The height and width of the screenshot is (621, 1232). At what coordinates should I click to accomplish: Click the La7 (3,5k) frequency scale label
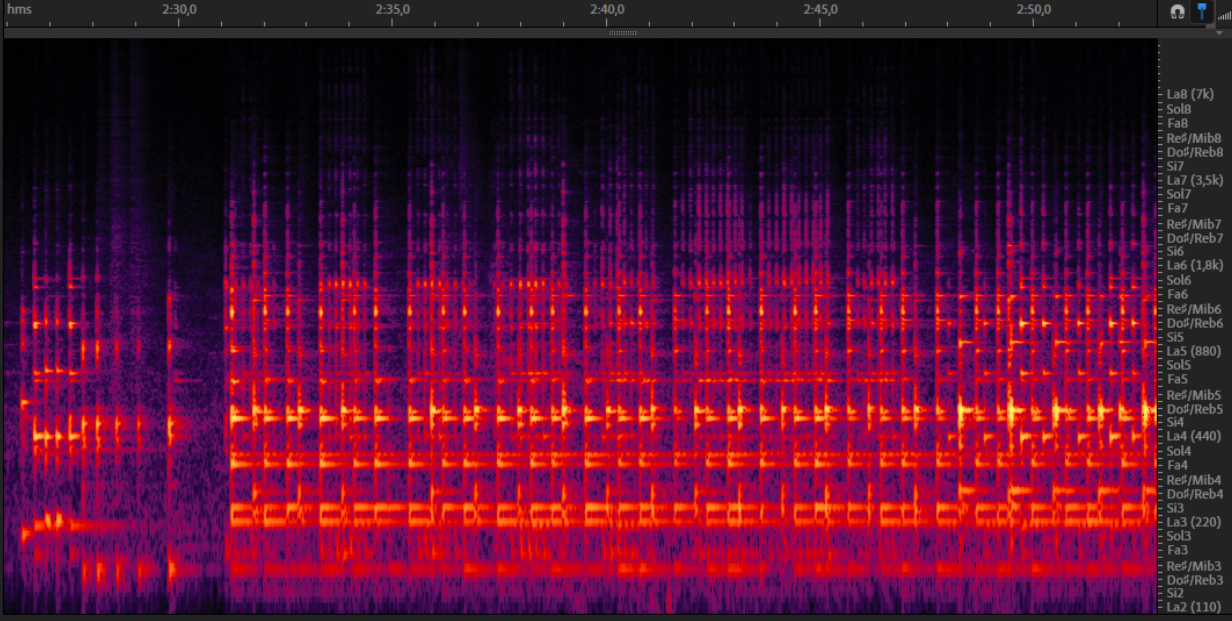[1194, 180]
